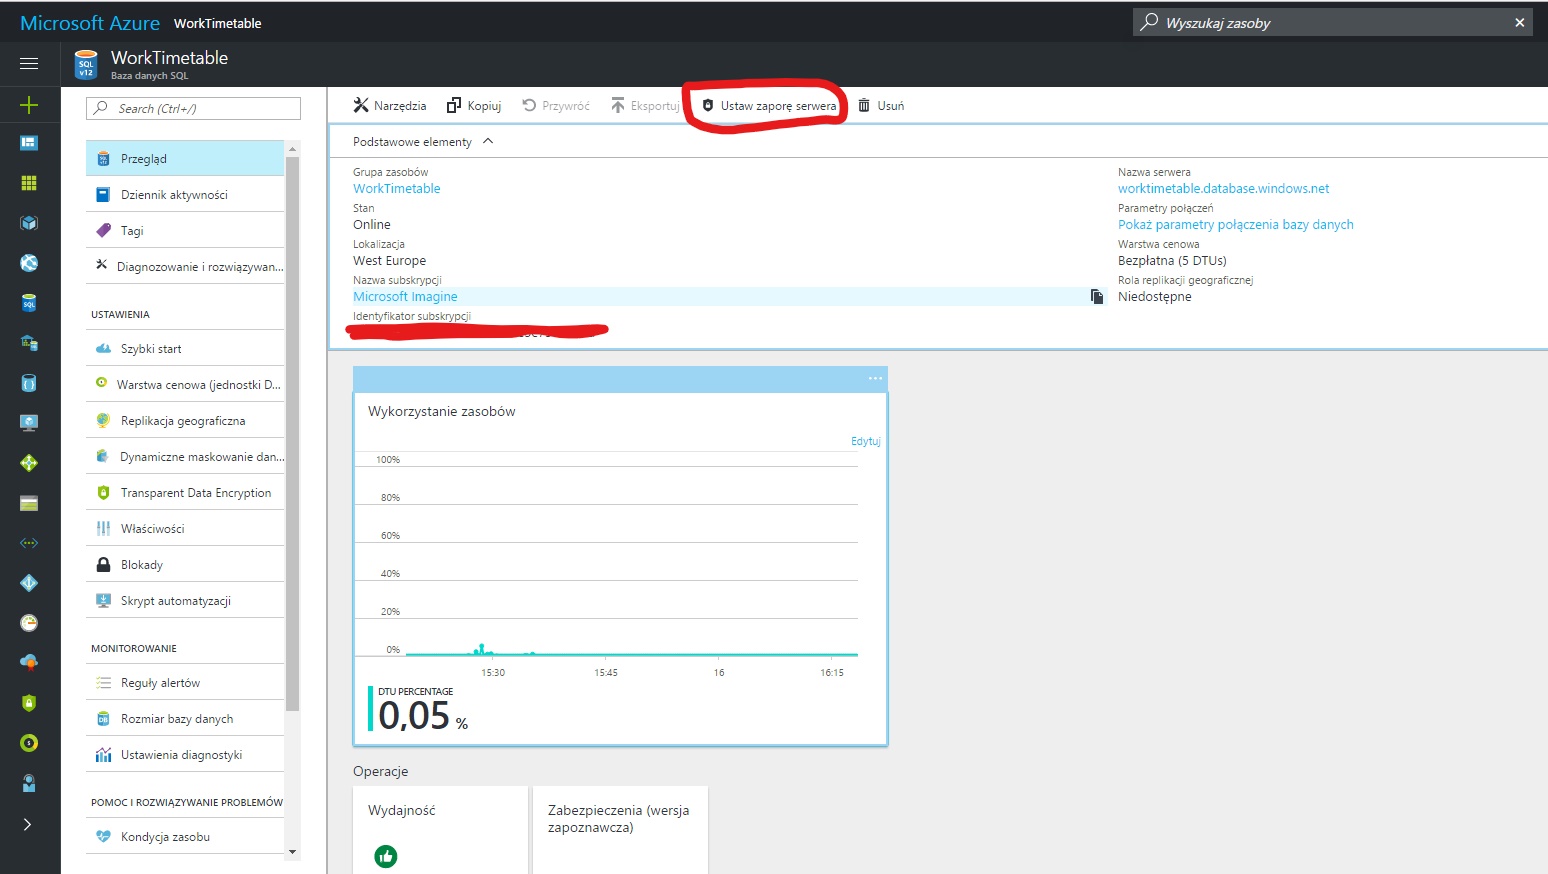
Task: Click the WorkTimetable resource group link
Action: coord(396,189)
